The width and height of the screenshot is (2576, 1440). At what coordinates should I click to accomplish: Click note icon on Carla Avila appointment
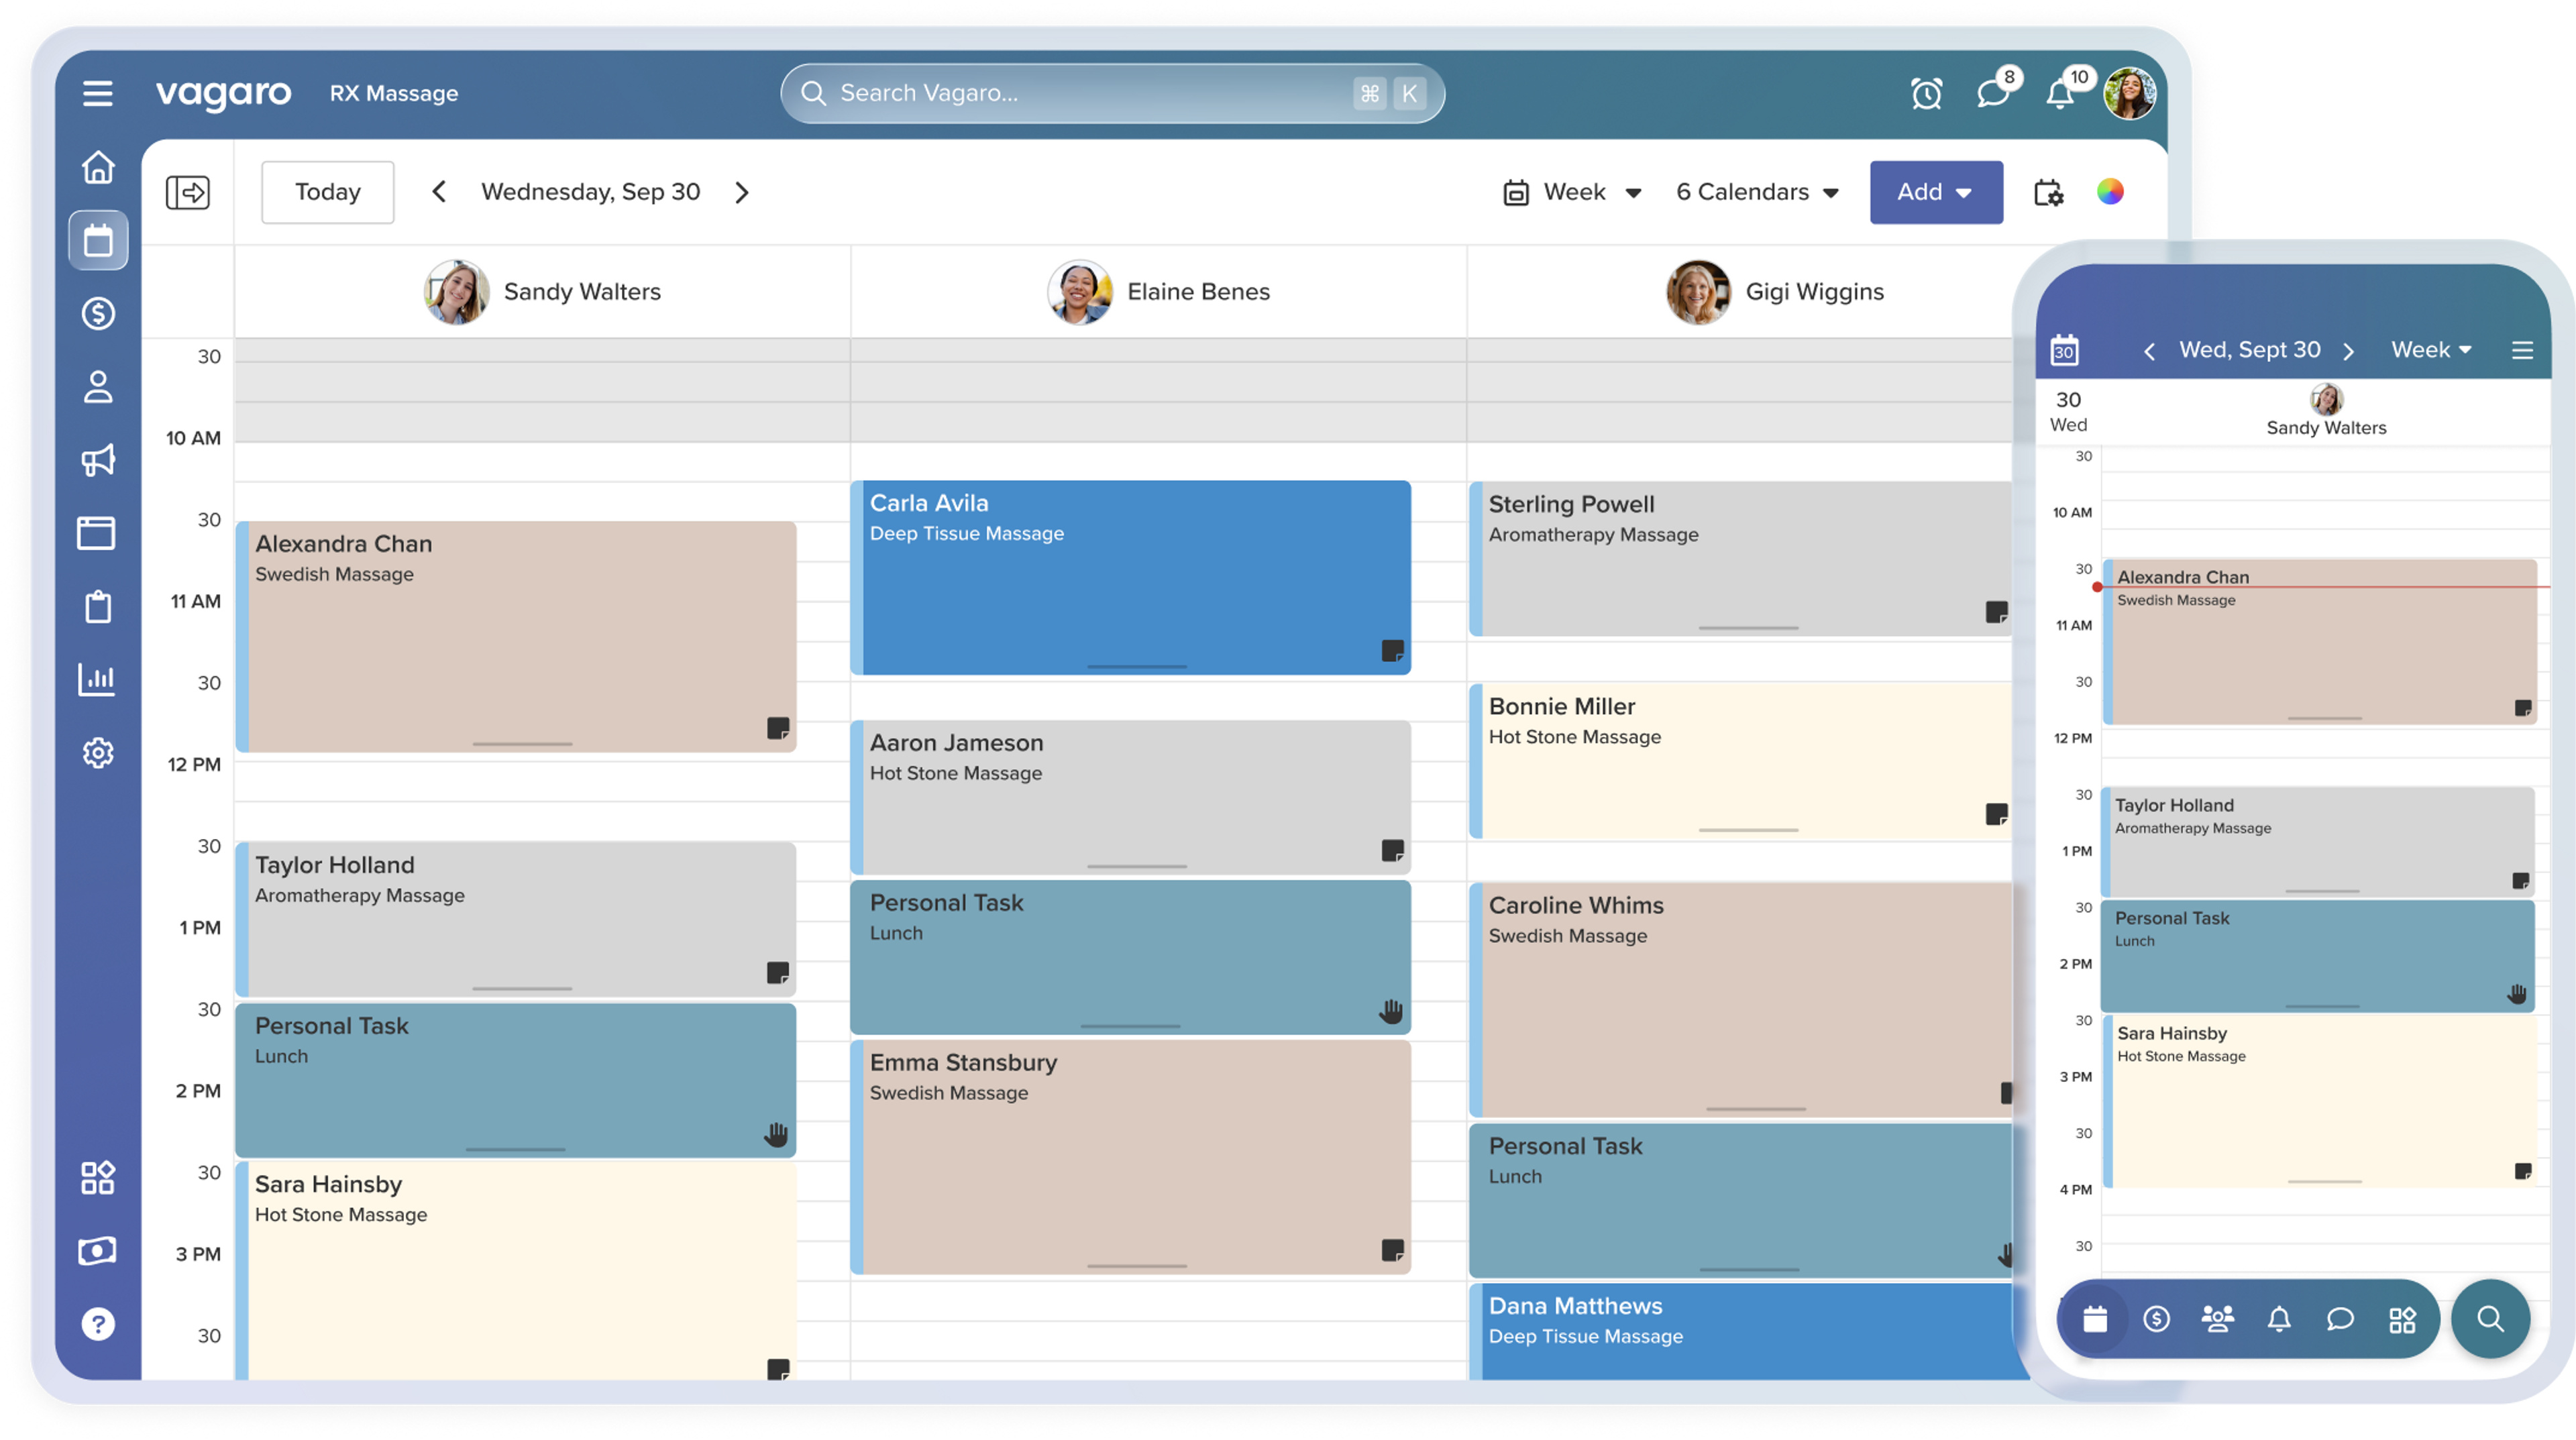click(1392, 651)
